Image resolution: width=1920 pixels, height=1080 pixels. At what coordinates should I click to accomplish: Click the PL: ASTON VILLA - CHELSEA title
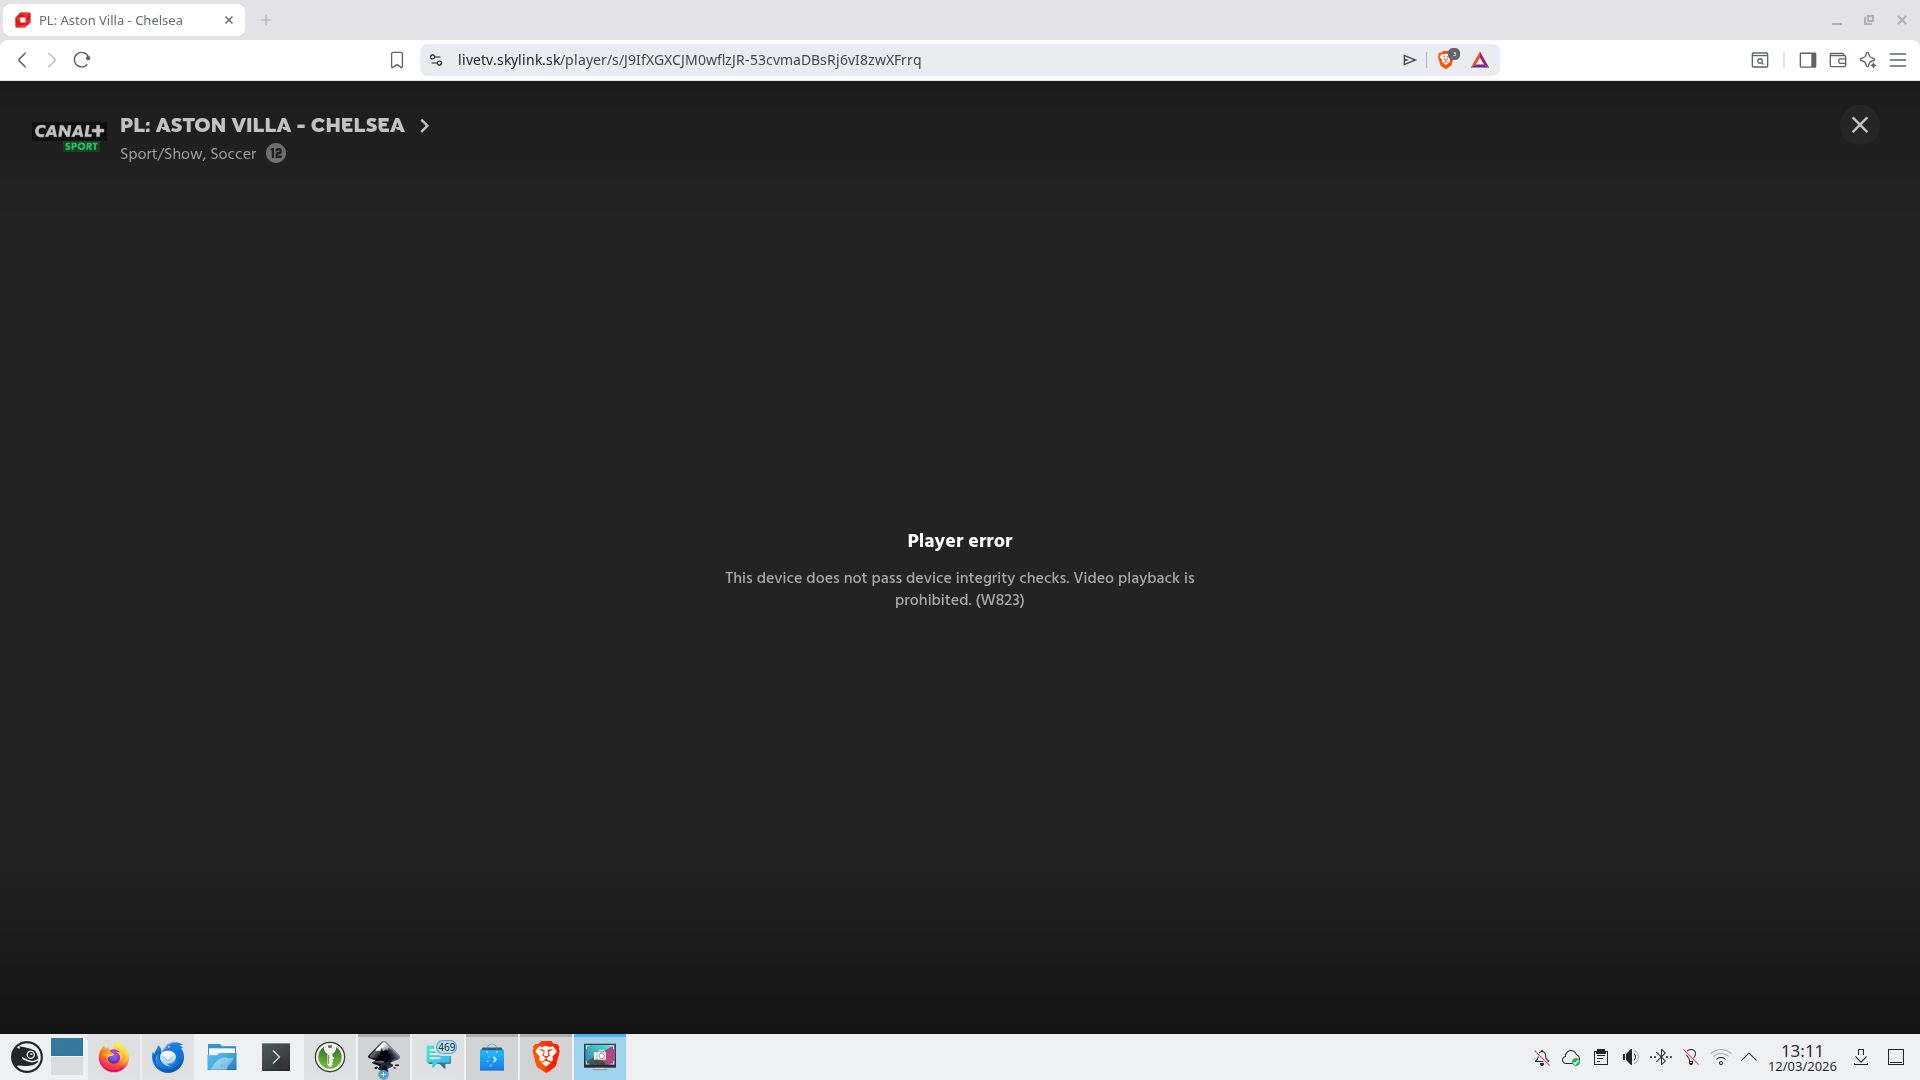[x=262, y=125]
